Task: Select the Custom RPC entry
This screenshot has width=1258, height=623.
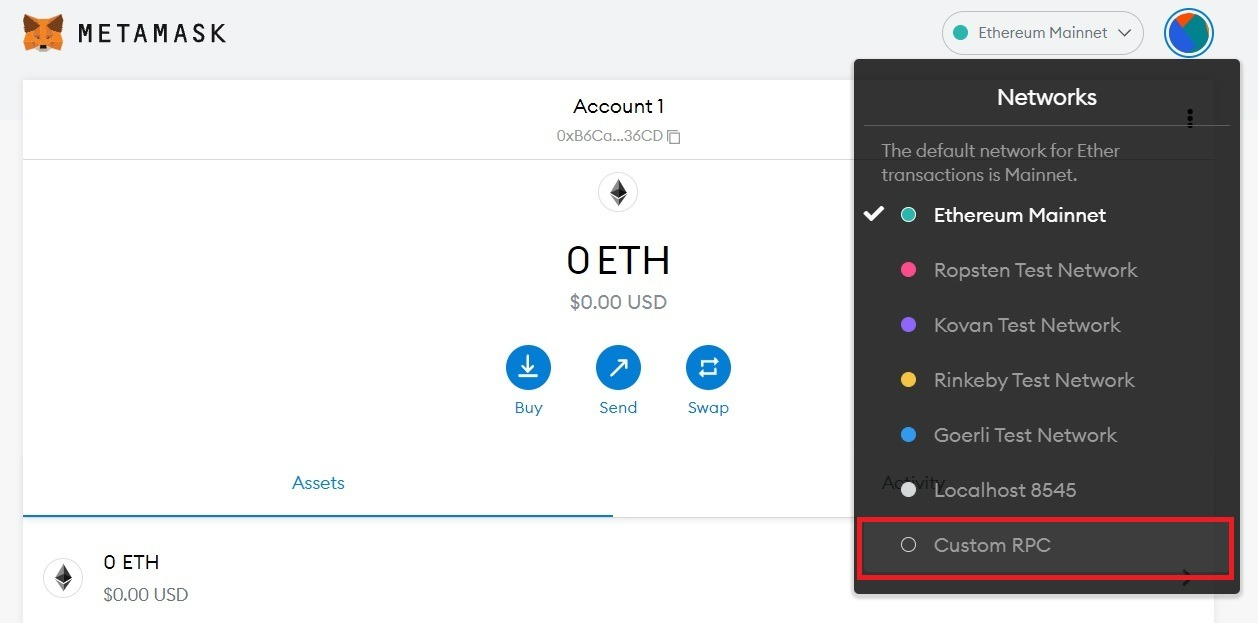Action: click(992, 545)
